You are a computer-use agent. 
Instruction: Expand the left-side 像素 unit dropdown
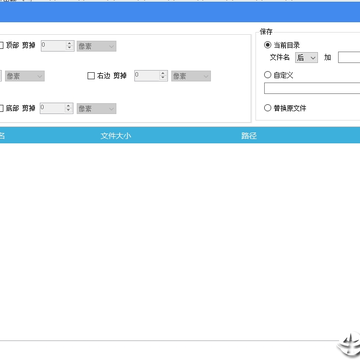point(25,76)
